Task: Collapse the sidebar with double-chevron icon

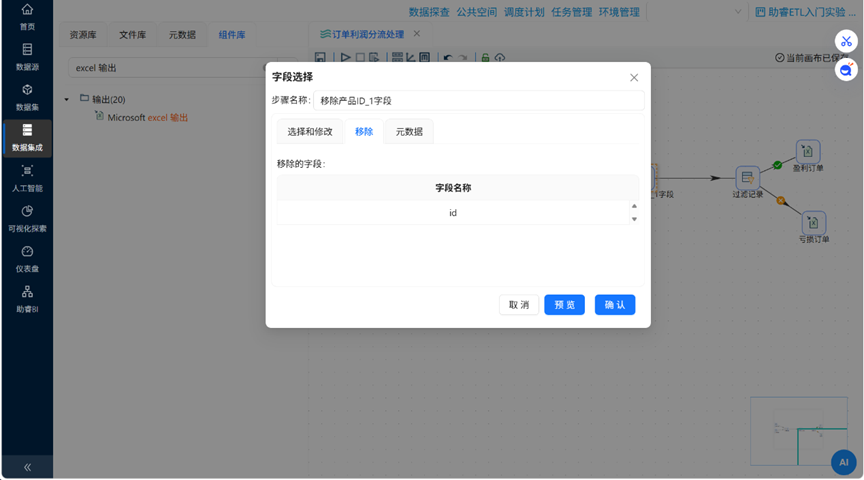Action: [x=27, y=467]
